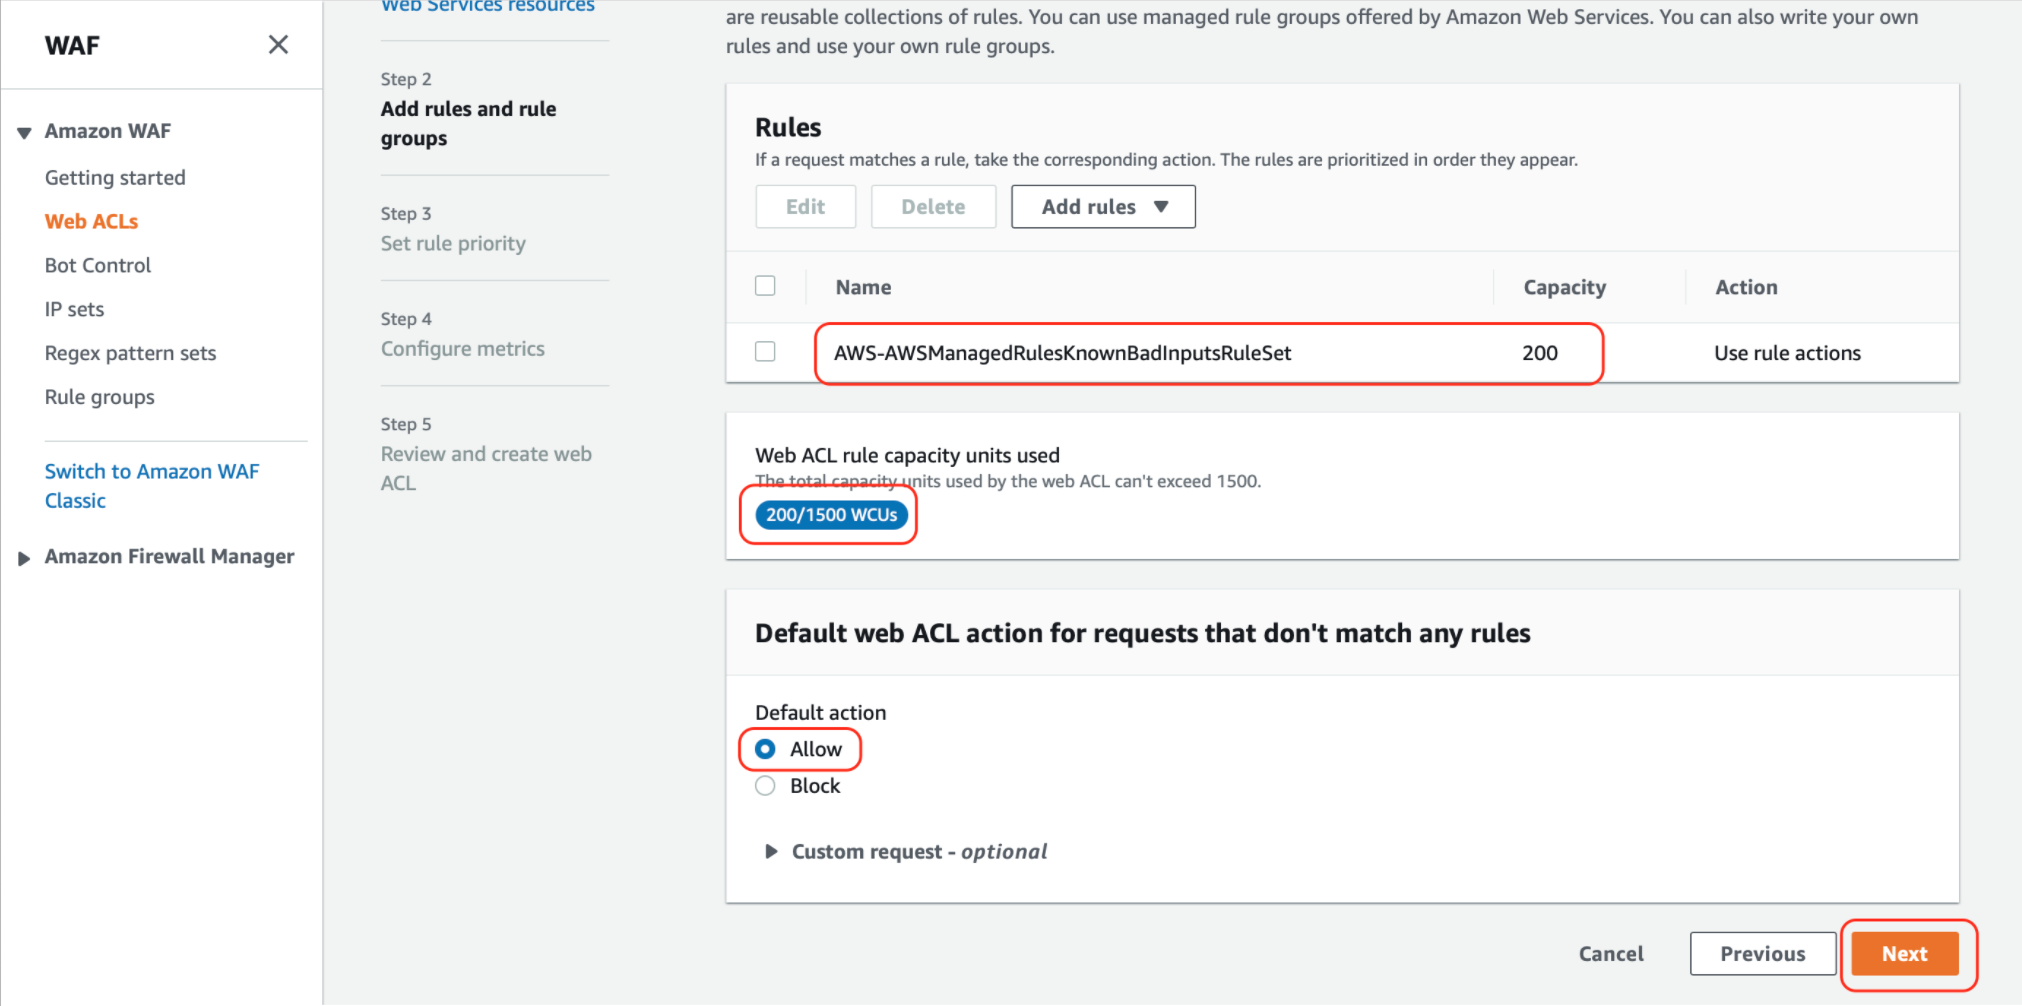Image resolution: width=2022 pixels, height=1006 pixels.
Task: Open IP sets page
Action: pyautogui.click(x=74, y=309)
